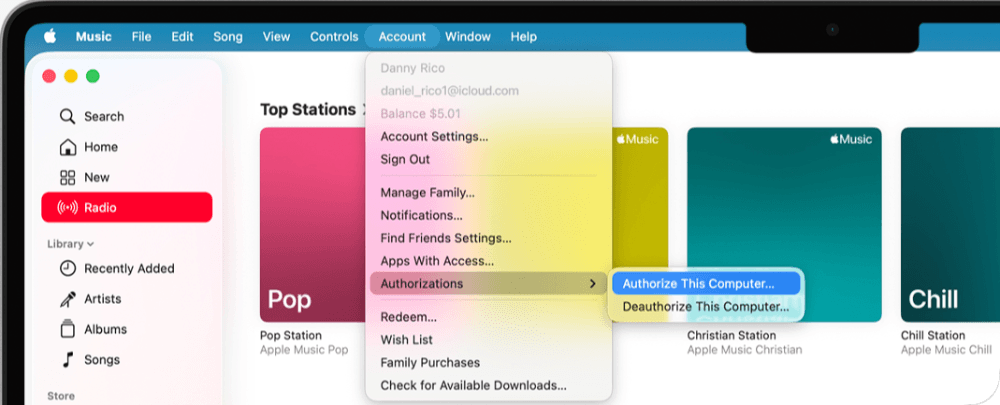Open the Chill station artwork
1000x405 pixels.
(x=950, y=225)
